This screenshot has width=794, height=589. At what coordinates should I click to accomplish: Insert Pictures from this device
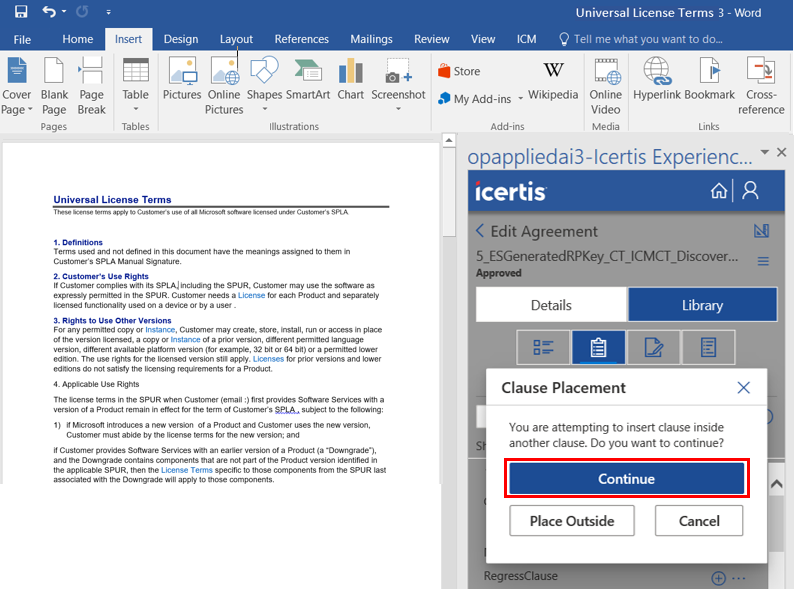pos(182,79)
